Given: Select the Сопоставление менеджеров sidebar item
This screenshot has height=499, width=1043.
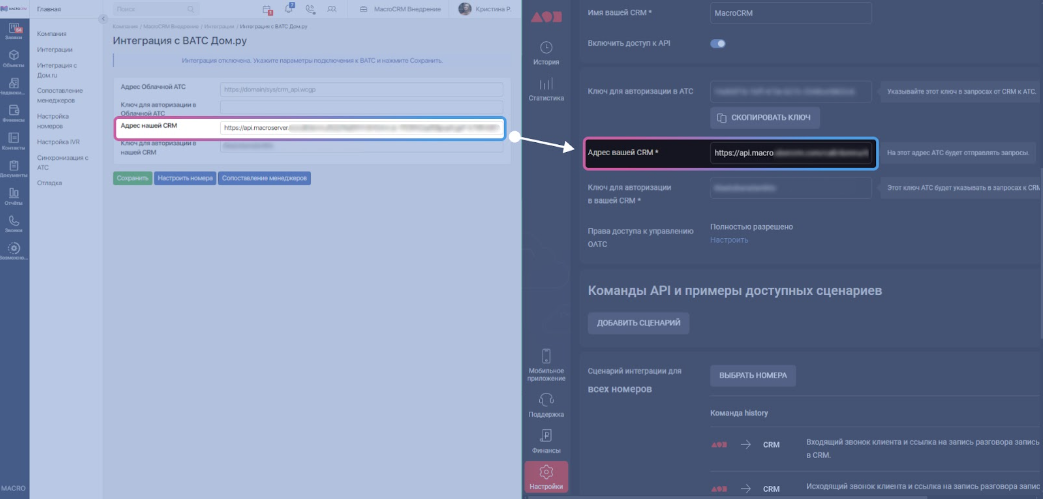Looking at the screenshot, I should [x=60, y=95].
